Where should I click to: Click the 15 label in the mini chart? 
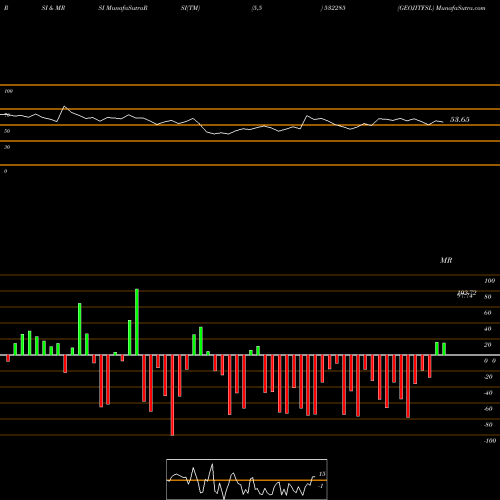pyautogui.click(x=322, y=474)
